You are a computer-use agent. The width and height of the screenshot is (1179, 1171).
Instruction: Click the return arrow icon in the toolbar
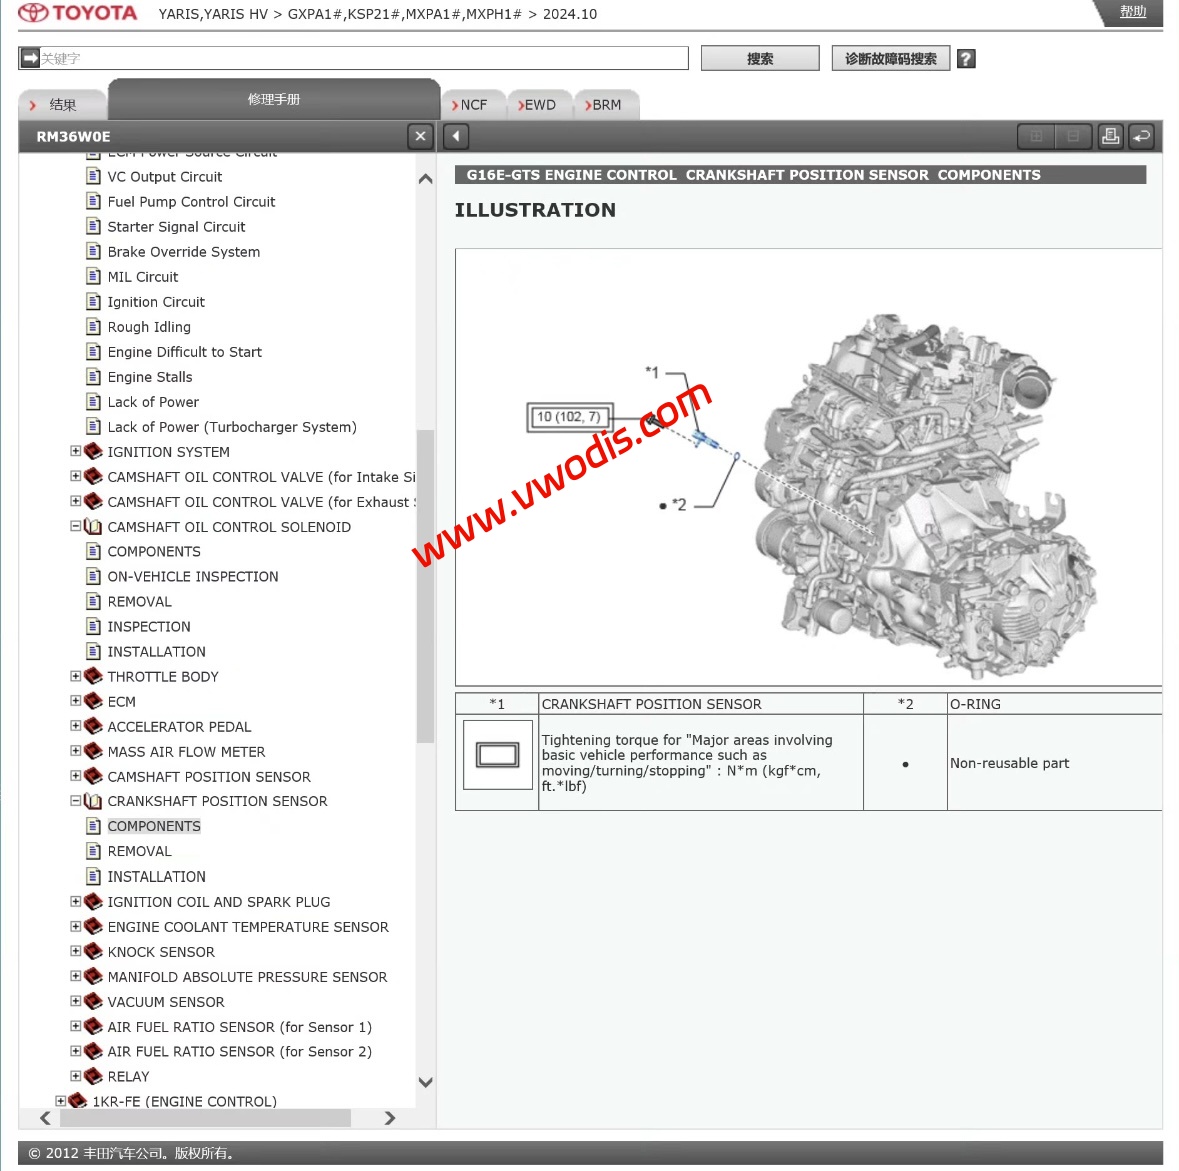[x=1141, y=136]
